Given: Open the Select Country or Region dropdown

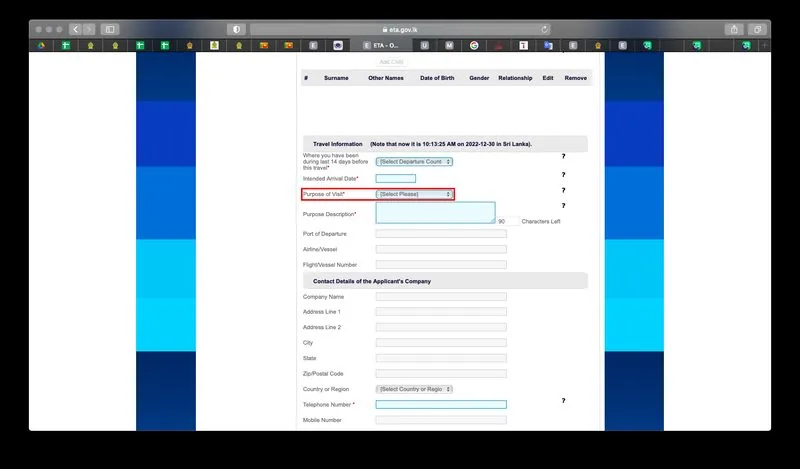Looking at the screenshot, I should (x=414, y=389).
